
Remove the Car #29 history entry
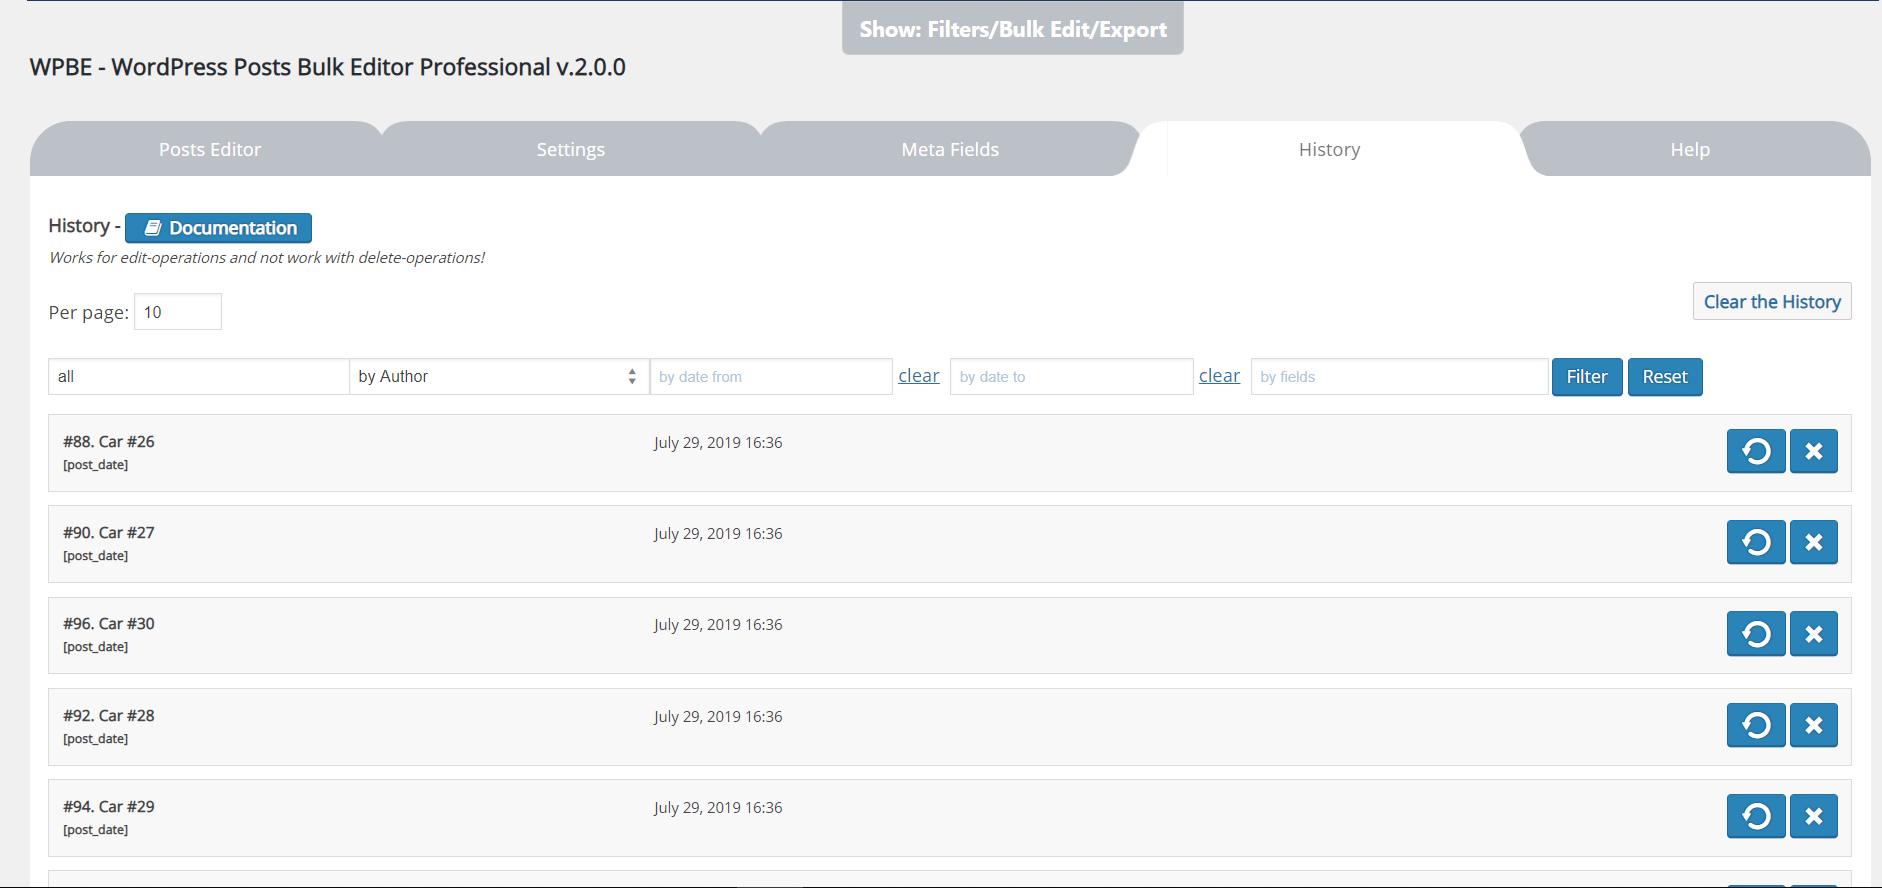(x=1813, y=816)
